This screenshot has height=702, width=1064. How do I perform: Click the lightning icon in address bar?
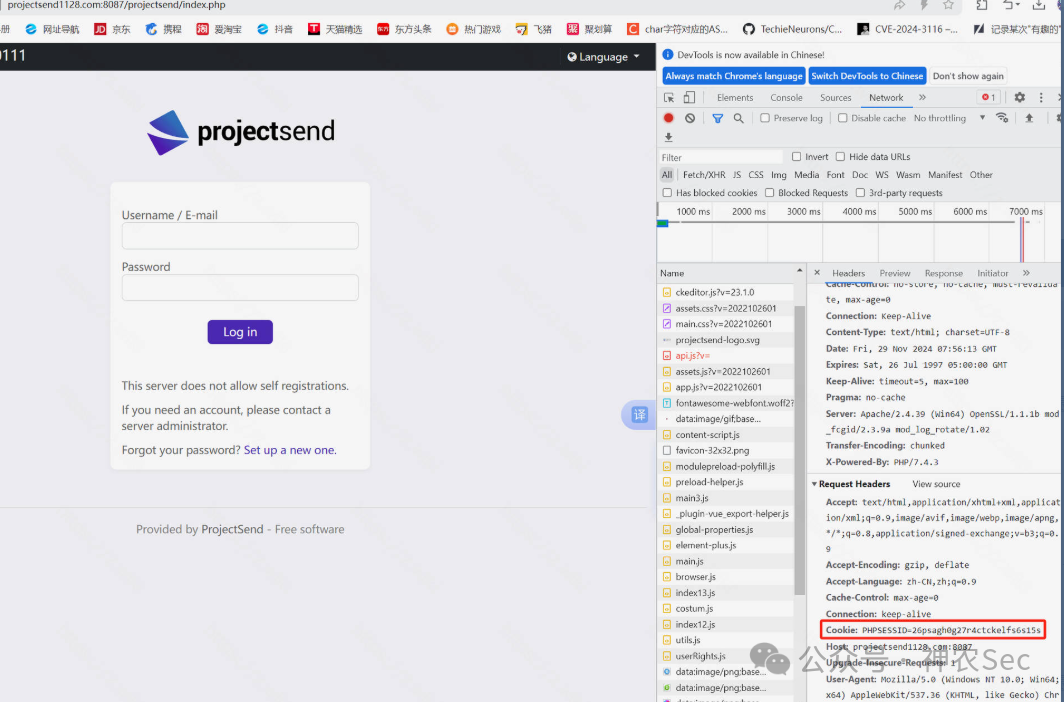tap(924, 5)
